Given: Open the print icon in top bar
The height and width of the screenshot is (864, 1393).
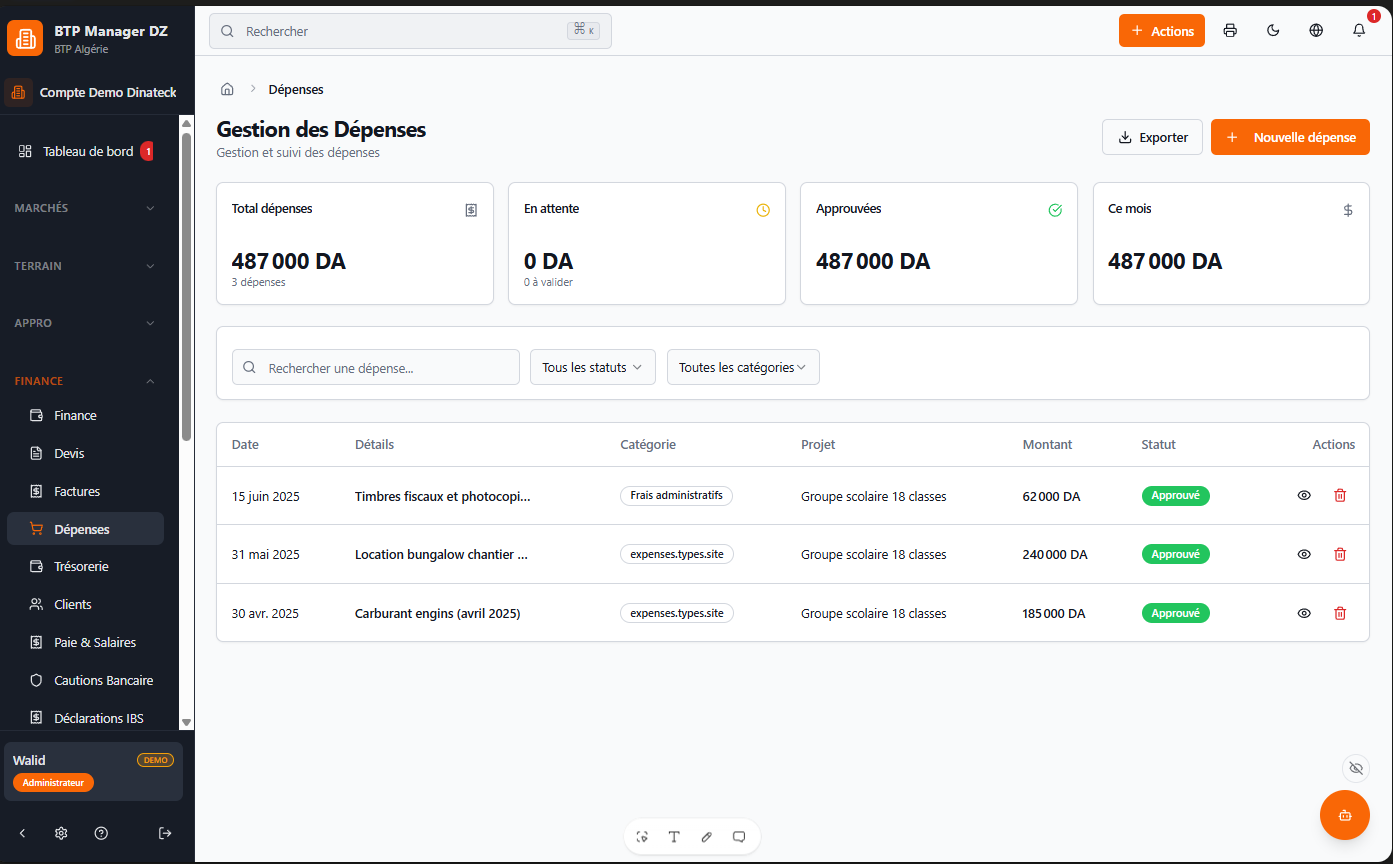Looking at the screenshot, I should click(1230, 31).
